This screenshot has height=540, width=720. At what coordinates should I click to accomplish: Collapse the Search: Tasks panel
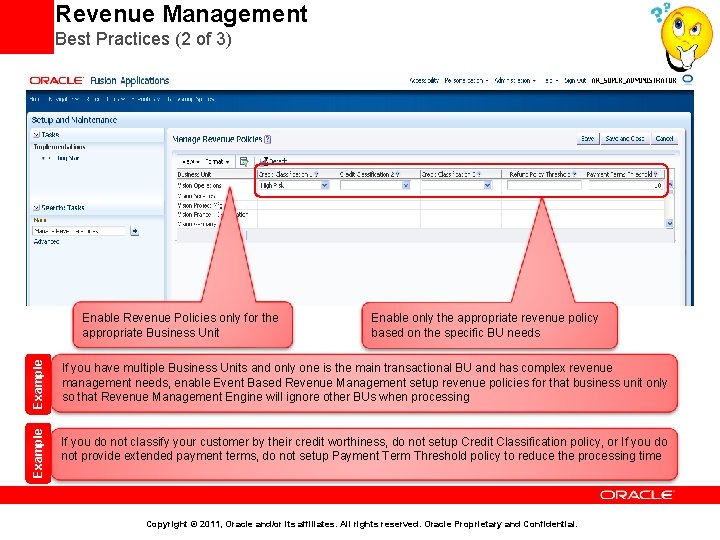(36, 208)
